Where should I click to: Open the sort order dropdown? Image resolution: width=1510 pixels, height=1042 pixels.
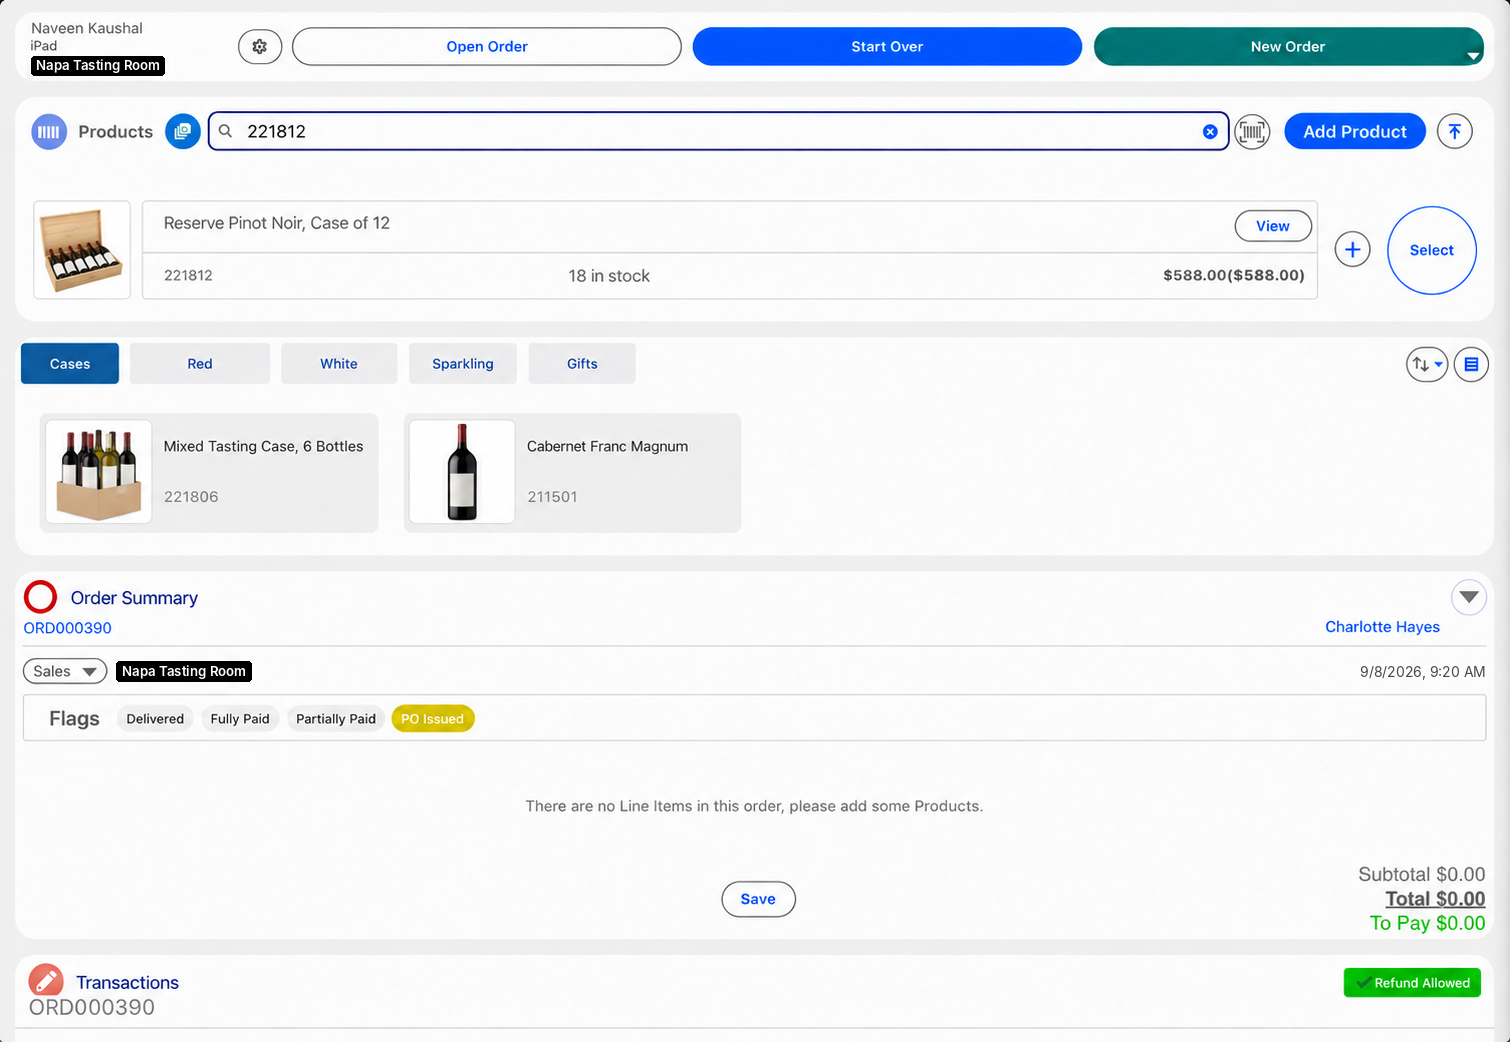(1427, 364)
